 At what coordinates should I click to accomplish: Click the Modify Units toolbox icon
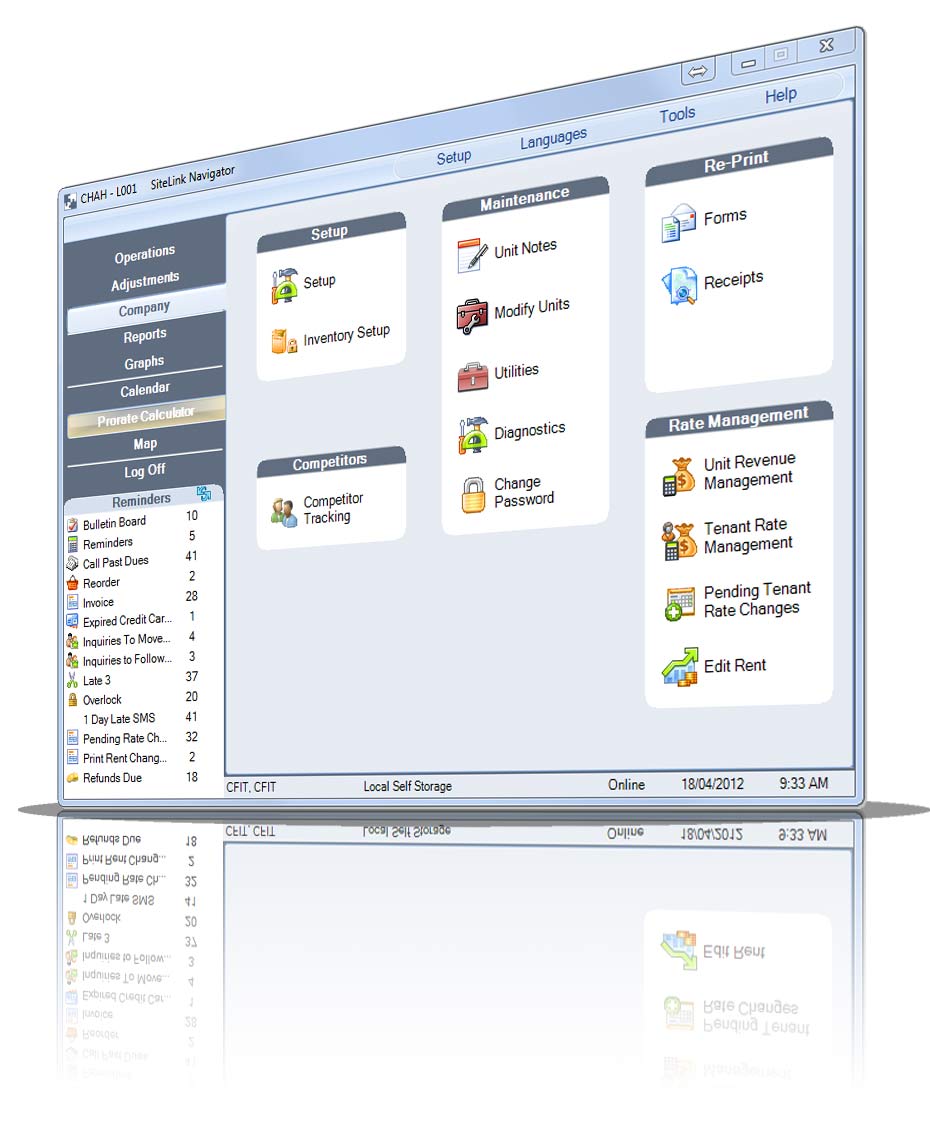[x=472, y=315]
